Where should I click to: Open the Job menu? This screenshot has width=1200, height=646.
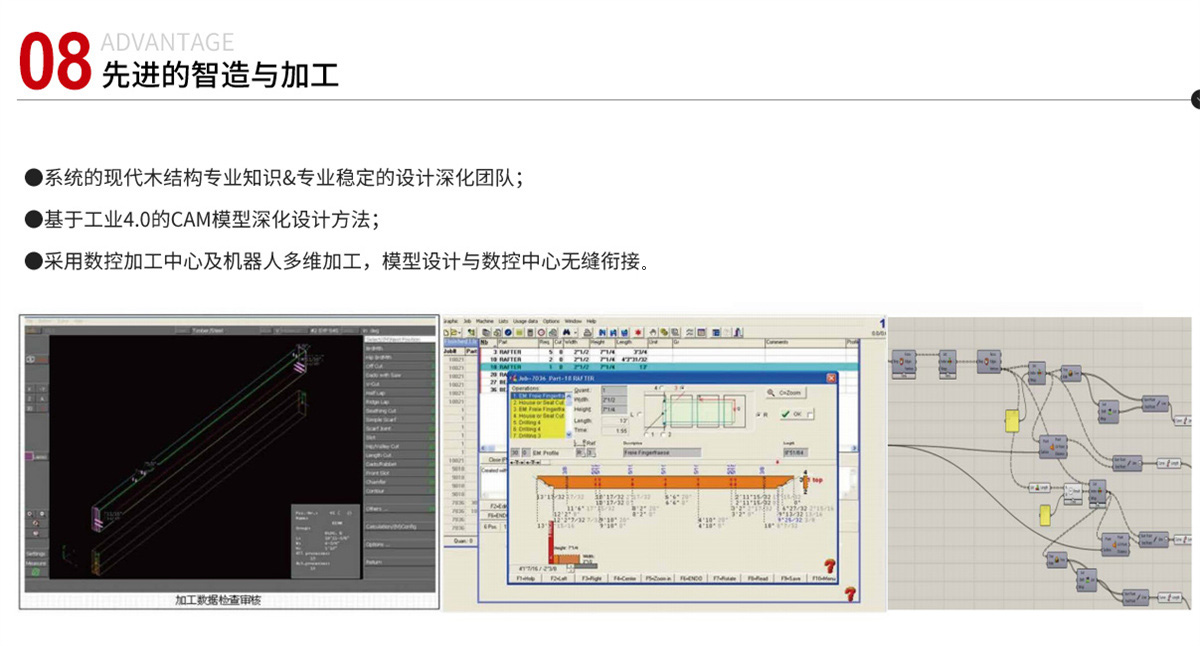pos(467,321)
